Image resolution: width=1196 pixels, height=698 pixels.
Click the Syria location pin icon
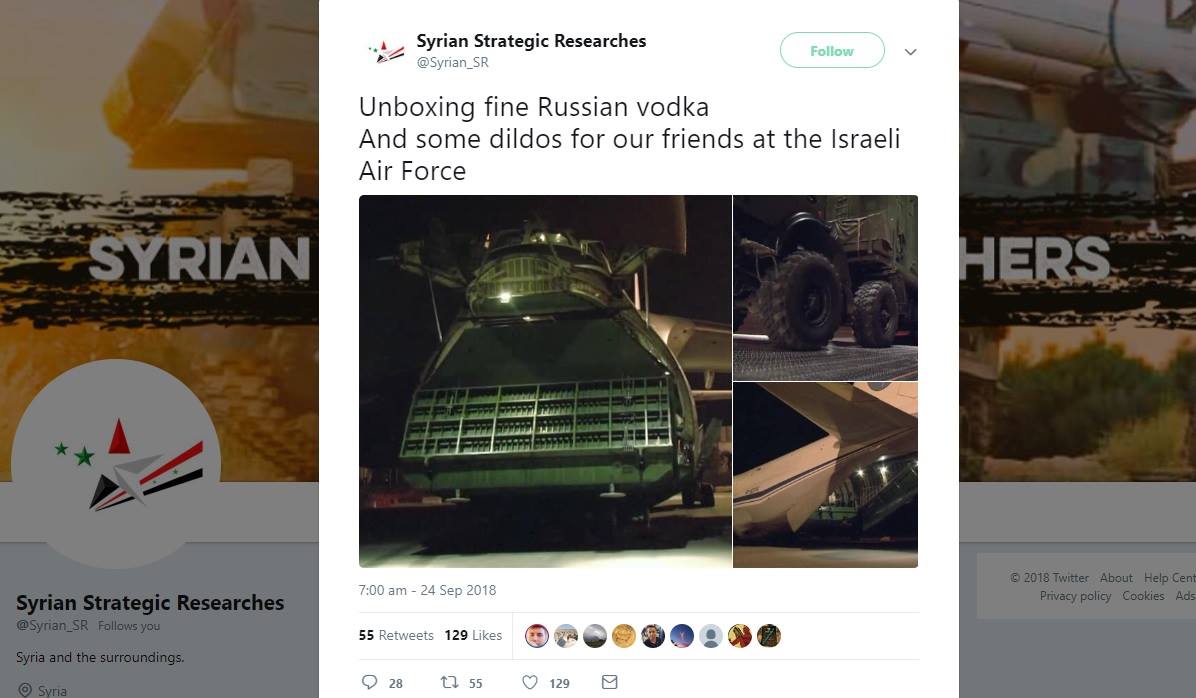click(24, 690)
